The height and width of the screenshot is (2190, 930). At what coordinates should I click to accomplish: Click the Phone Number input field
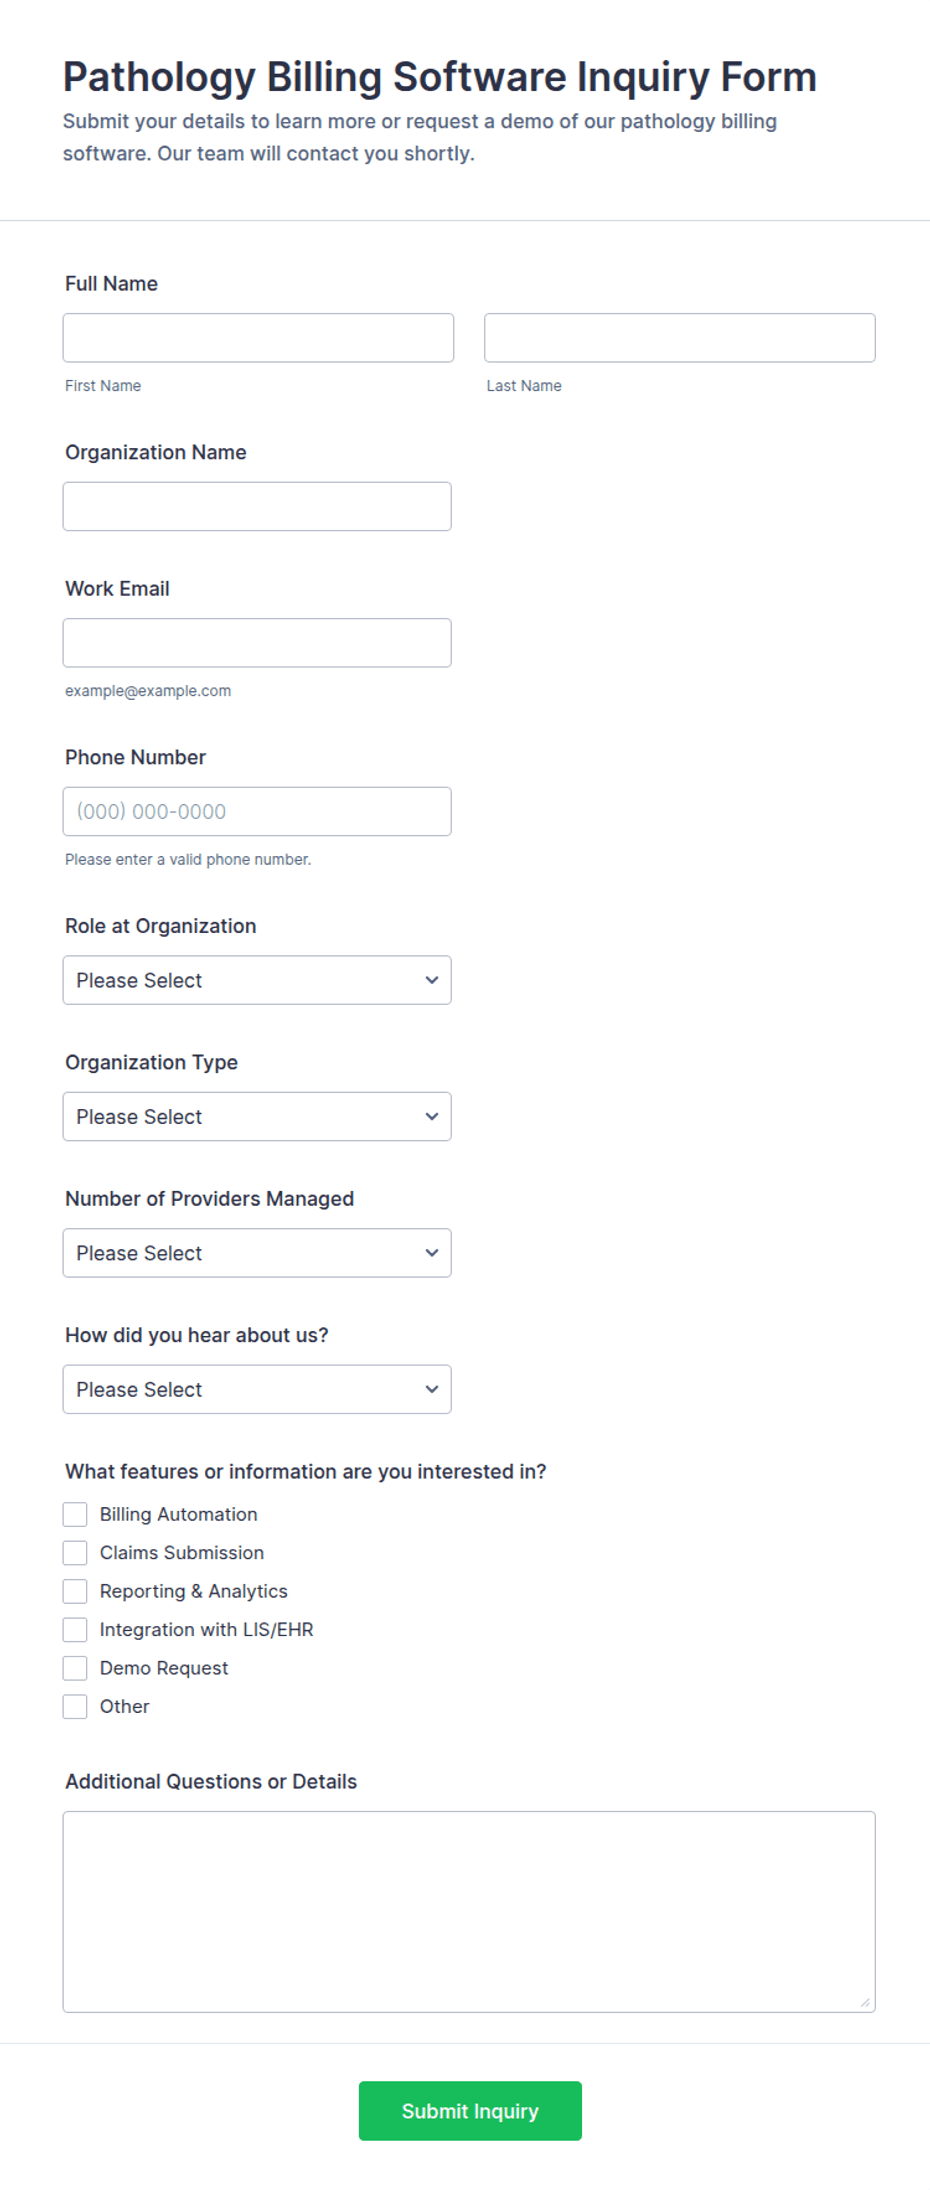(257, 812)
